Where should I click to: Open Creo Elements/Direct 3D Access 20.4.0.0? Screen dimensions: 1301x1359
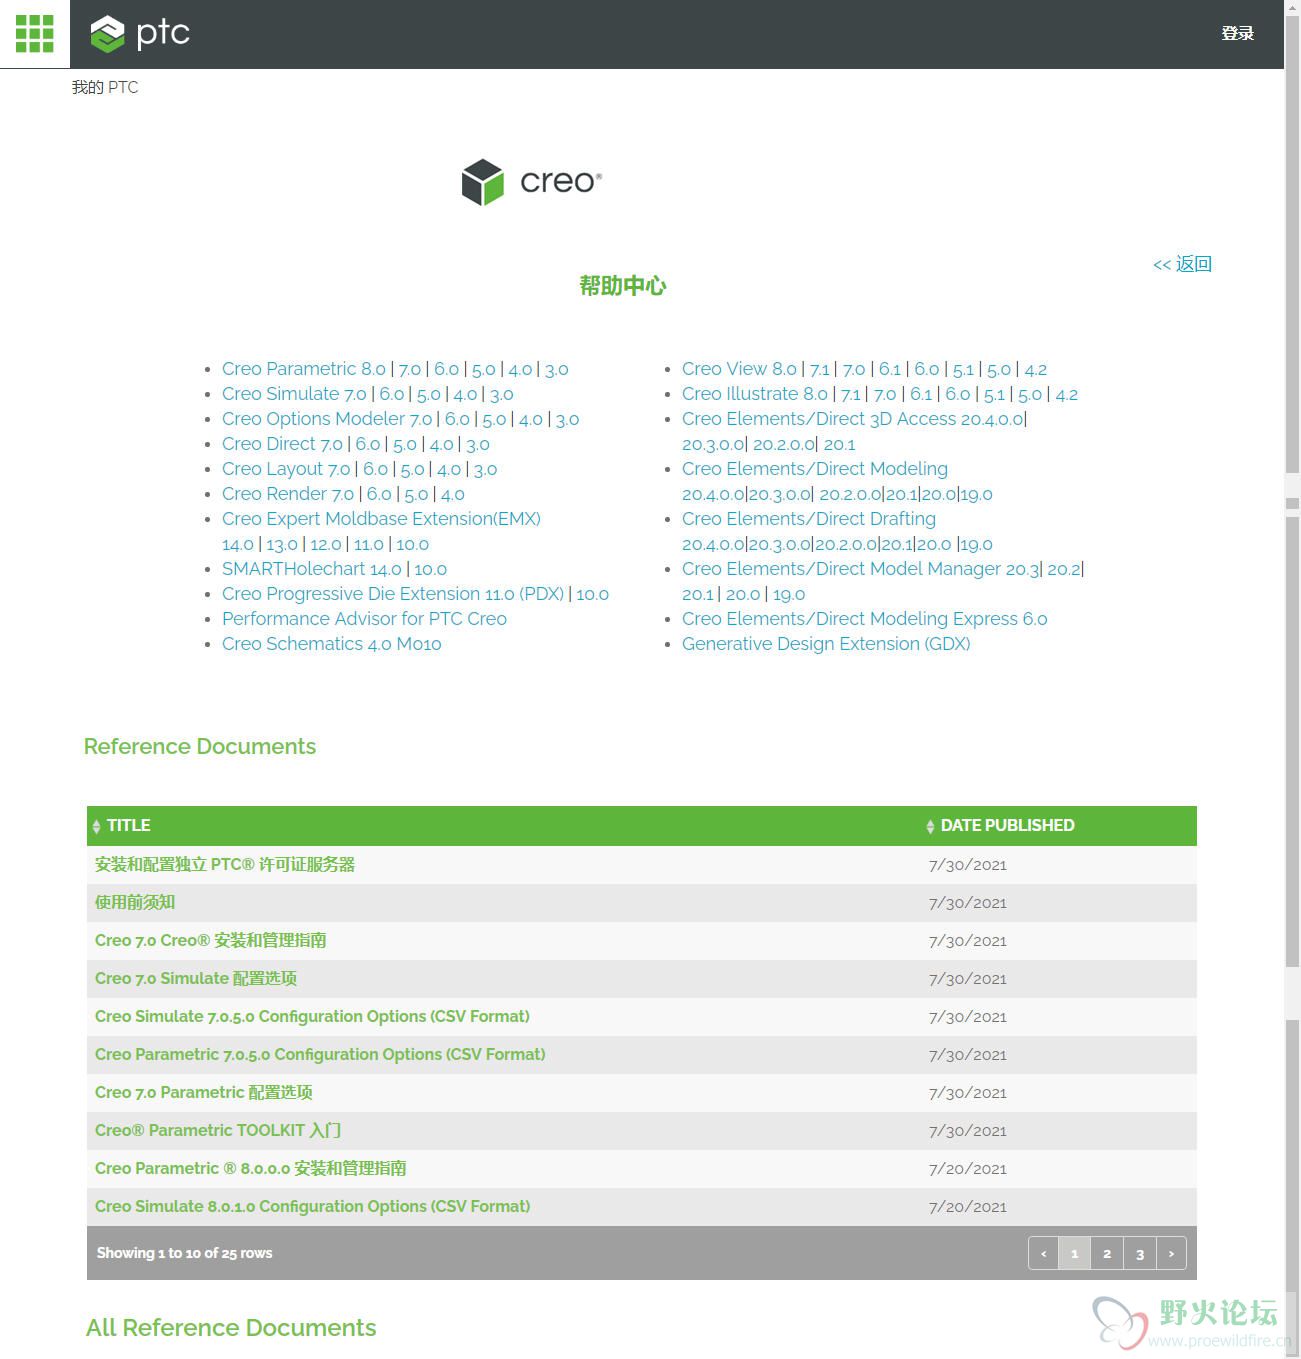852,419
